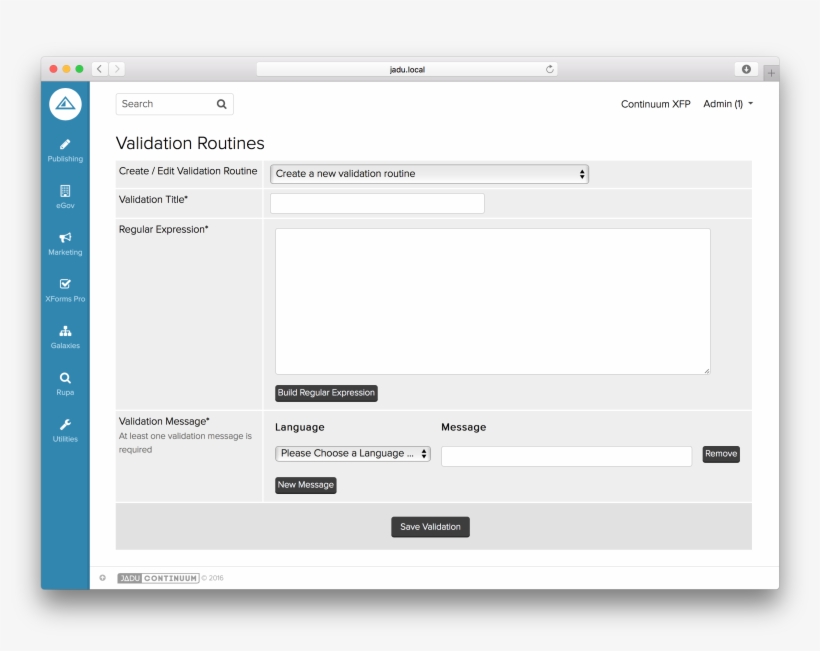Click Build Regular Expression
This screenshot has width=820, height=651.
(326, 393)
